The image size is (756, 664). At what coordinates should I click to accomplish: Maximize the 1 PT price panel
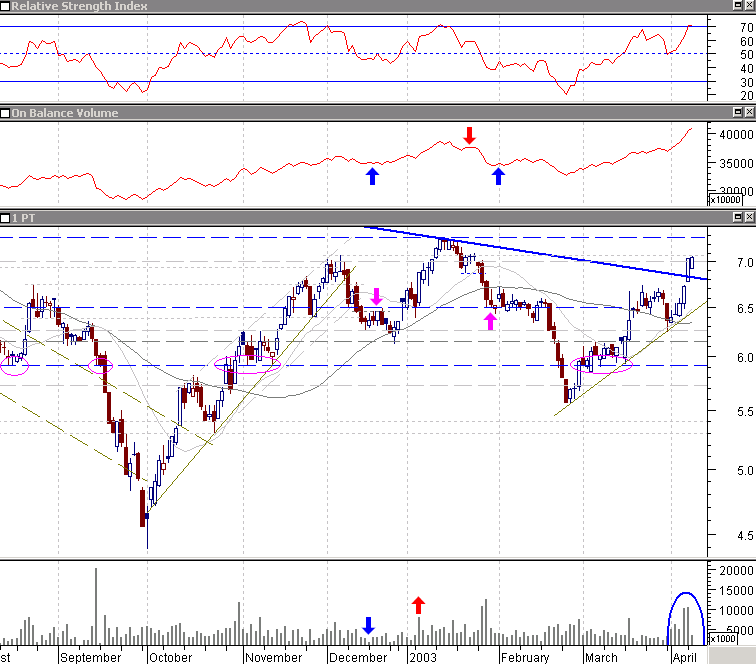738,217
